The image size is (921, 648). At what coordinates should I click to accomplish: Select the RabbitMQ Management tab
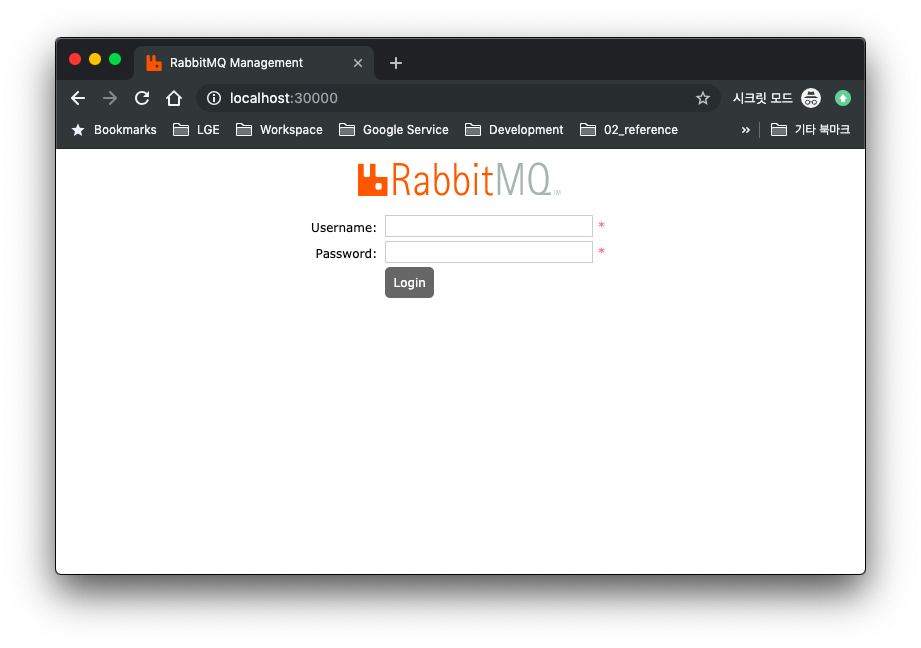coord(254,63)
